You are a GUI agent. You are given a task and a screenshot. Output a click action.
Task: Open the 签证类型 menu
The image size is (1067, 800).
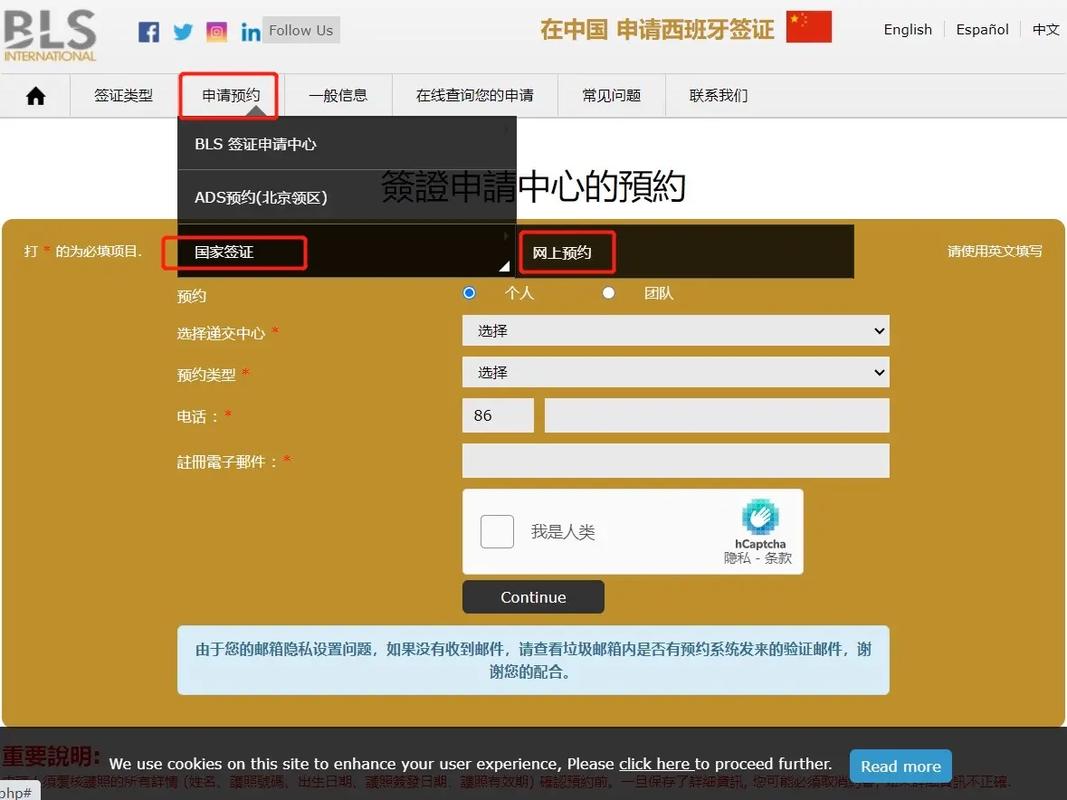point(123,95)
